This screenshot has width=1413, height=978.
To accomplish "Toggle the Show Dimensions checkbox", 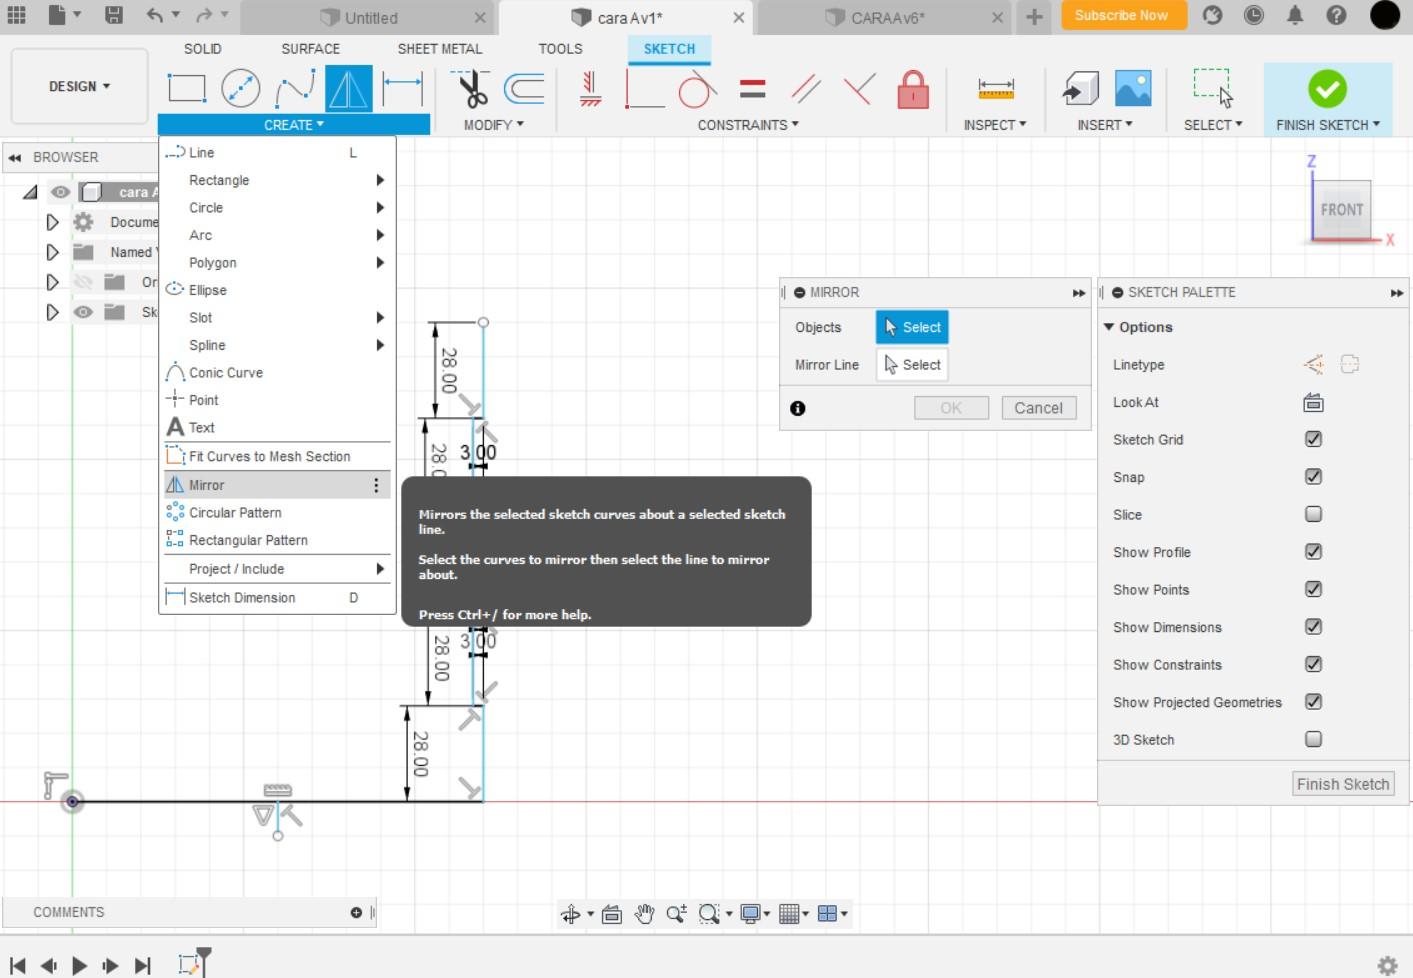I will [1313, 627].
